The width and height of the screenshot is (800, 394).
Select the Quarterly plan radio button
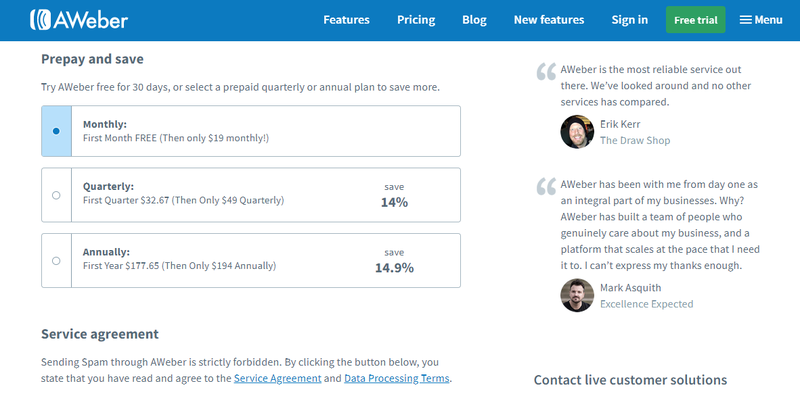click(56, 195)
